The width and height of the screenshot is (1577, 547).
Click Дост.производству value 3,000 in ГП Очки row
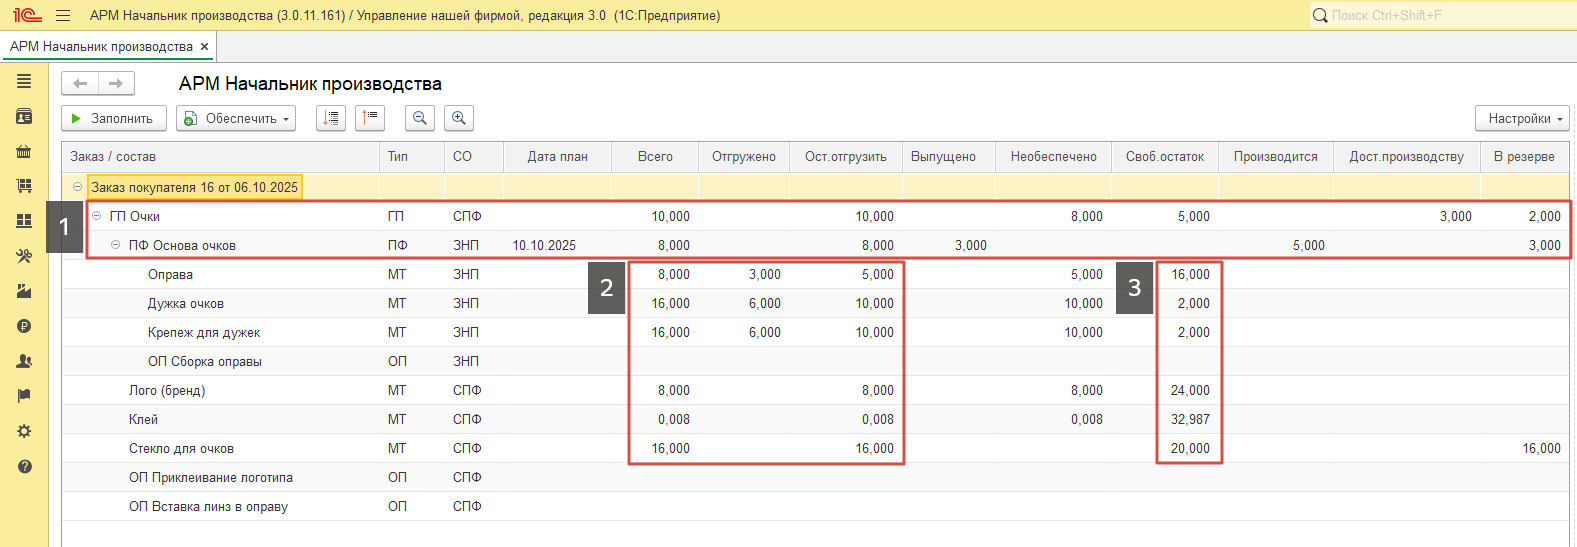coord(1455,216)
